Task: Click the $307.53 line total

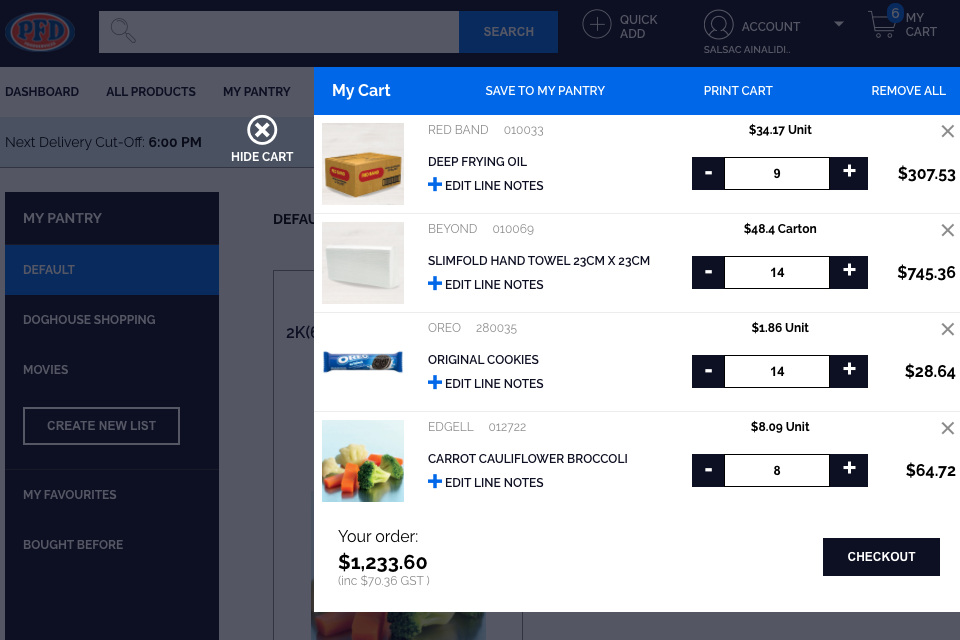Action: click(926, 174)
